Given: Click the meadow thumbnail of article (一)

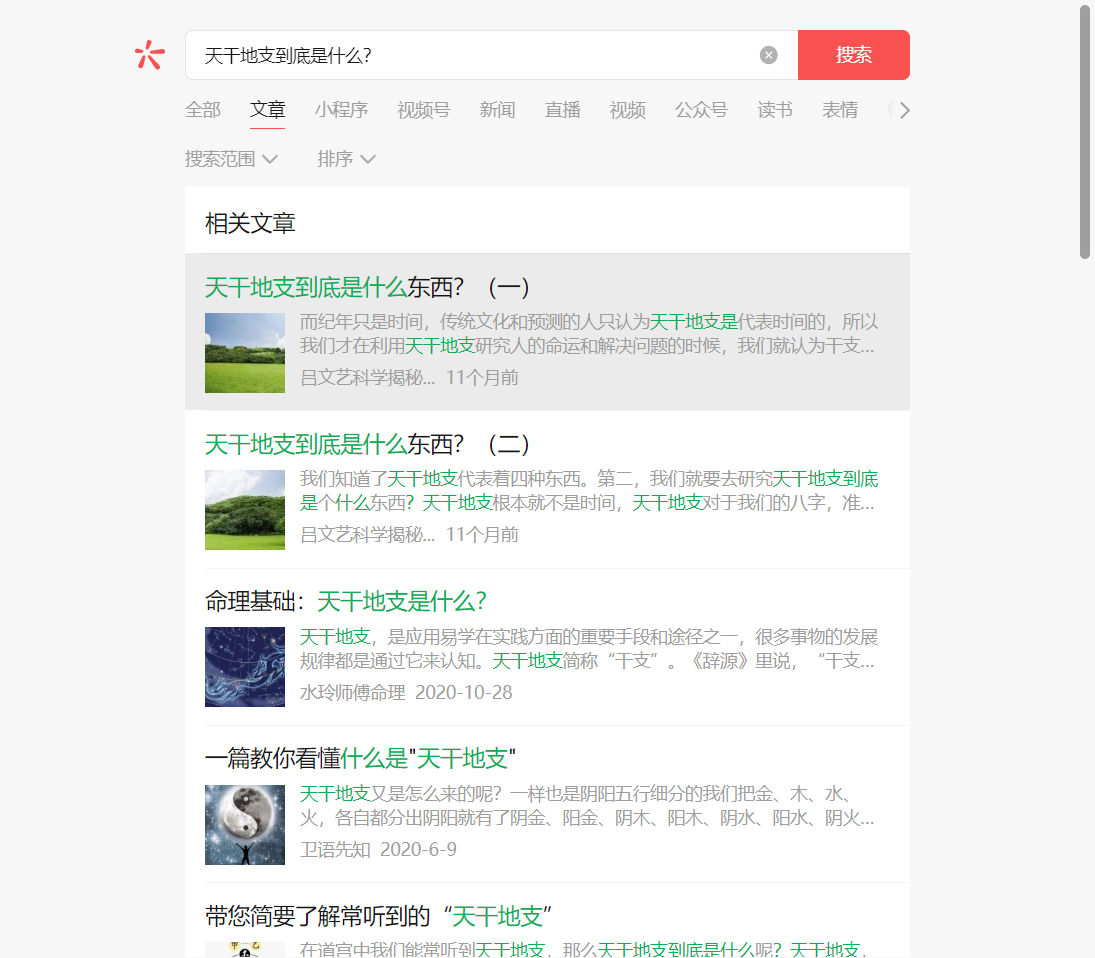Looking at the screenshot, I should [x=244, y=353].
